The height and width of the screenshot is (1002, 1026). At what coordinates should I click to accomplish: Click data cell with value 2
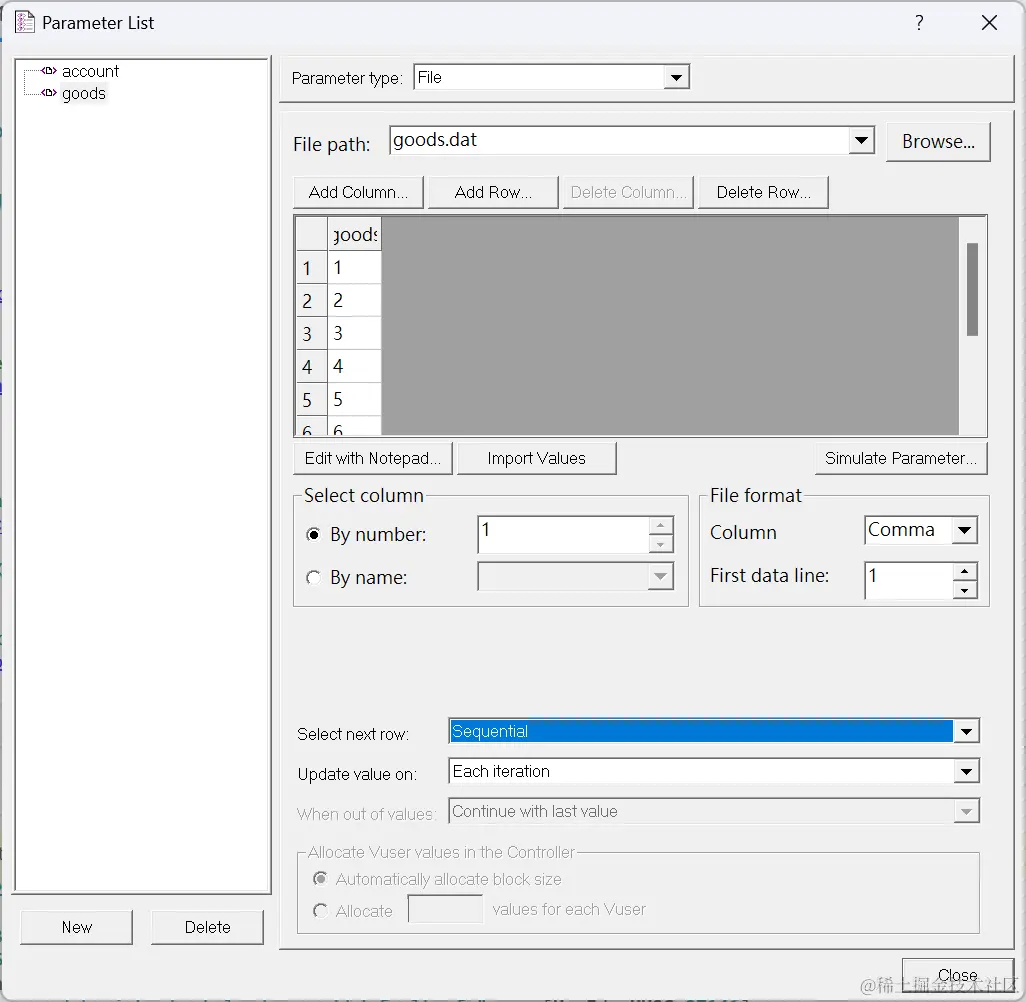(354, 300)
